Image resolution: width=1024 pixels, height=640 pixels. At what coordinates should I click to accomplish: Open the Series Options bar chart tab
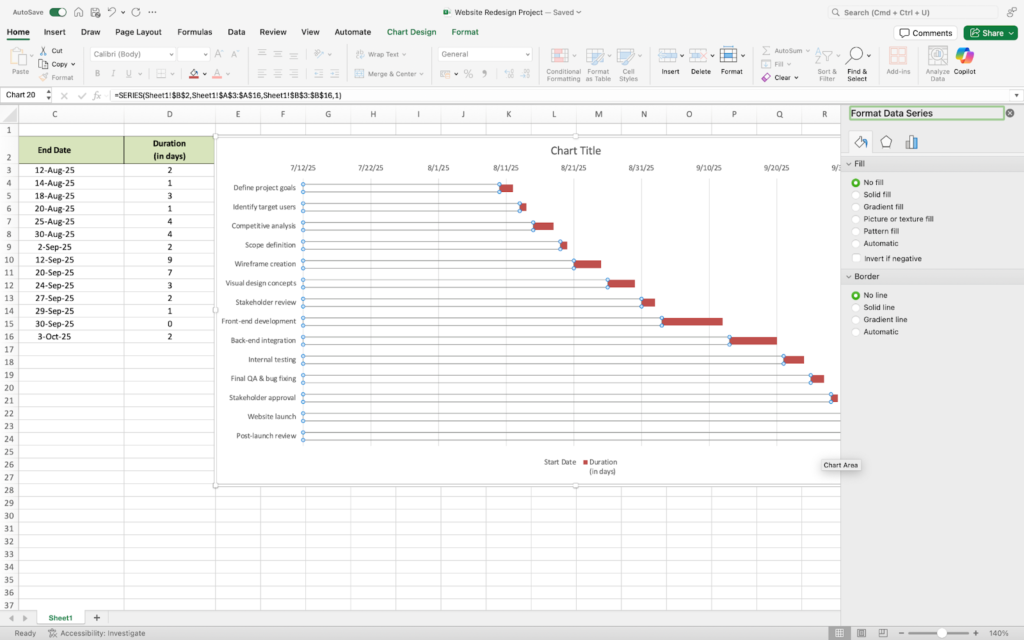(911, 142)
